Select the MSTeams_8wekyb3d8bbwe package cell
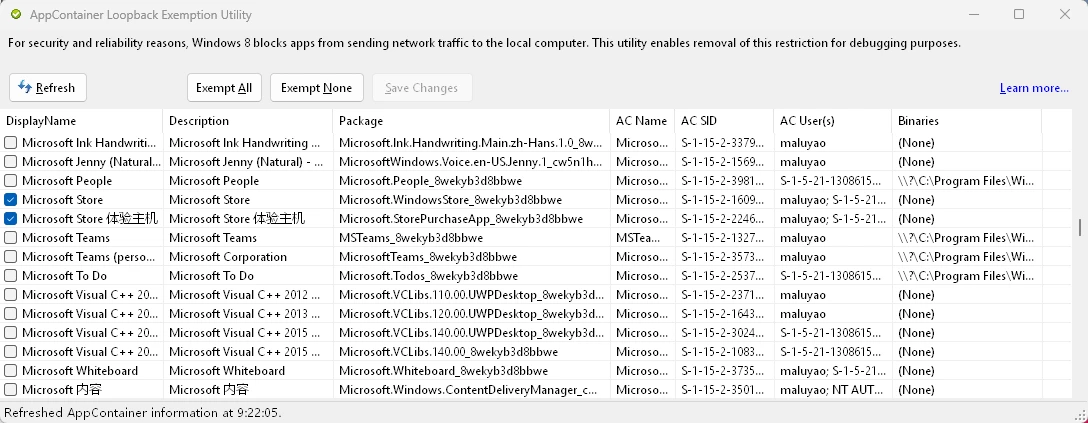The image size is (1088, 423). [x=471, y=238]
